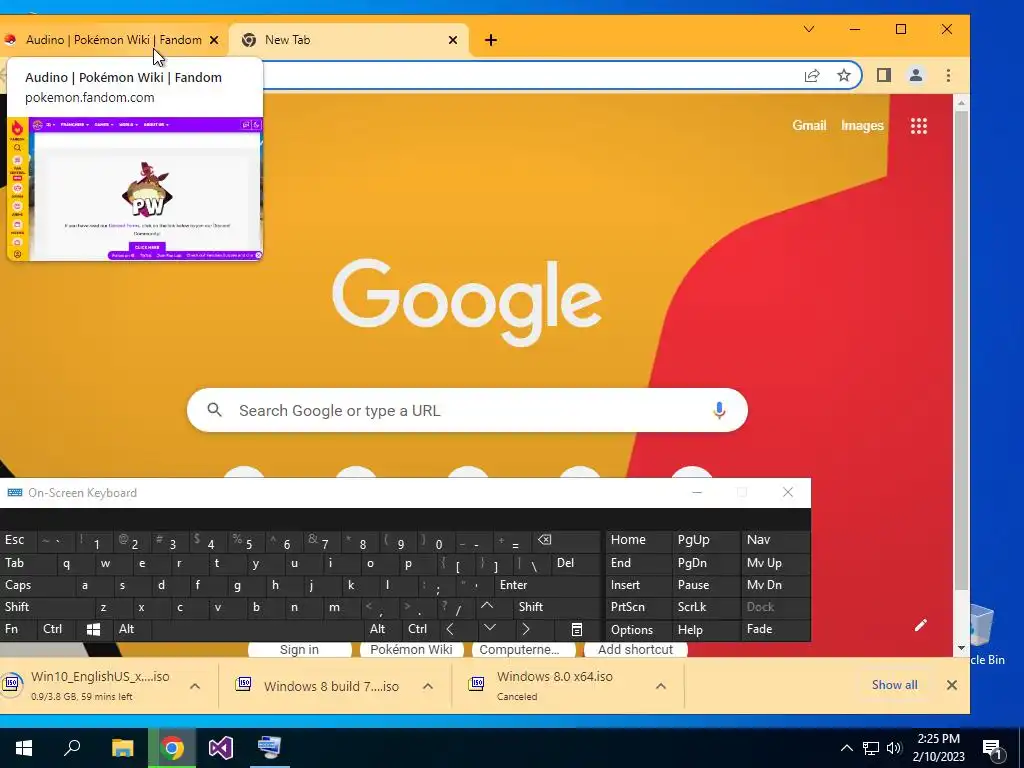This screenshot has height=768, width=1024.
Task: Click the menu key icon on On-Screen Keyboard
Action: pos(577,630)
